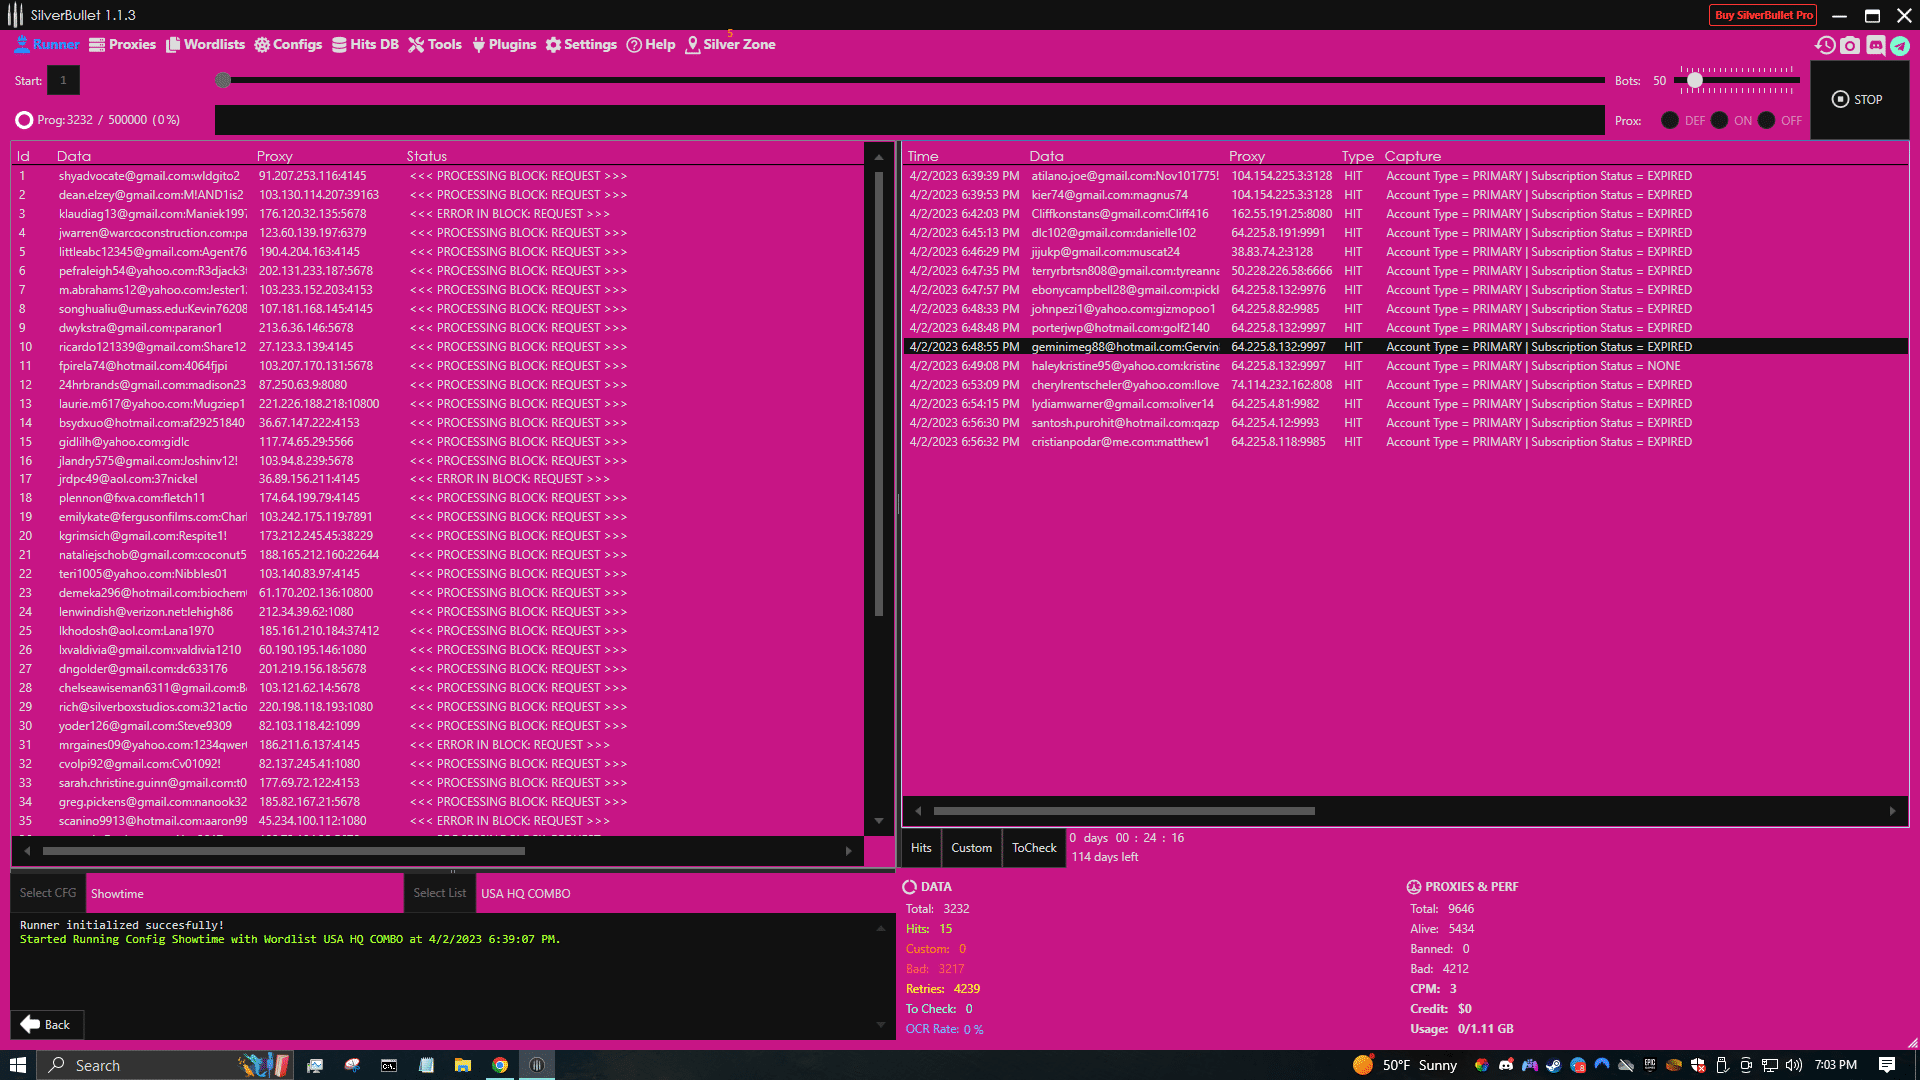Open the Select List selector

point(439,893)
